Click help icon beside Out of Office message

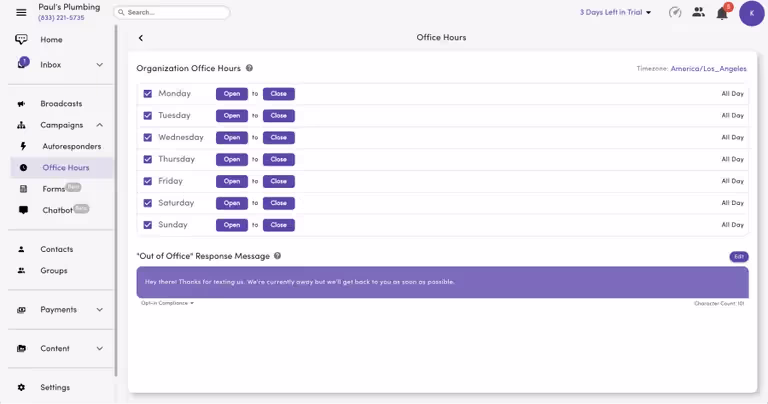tap(277, 256)
